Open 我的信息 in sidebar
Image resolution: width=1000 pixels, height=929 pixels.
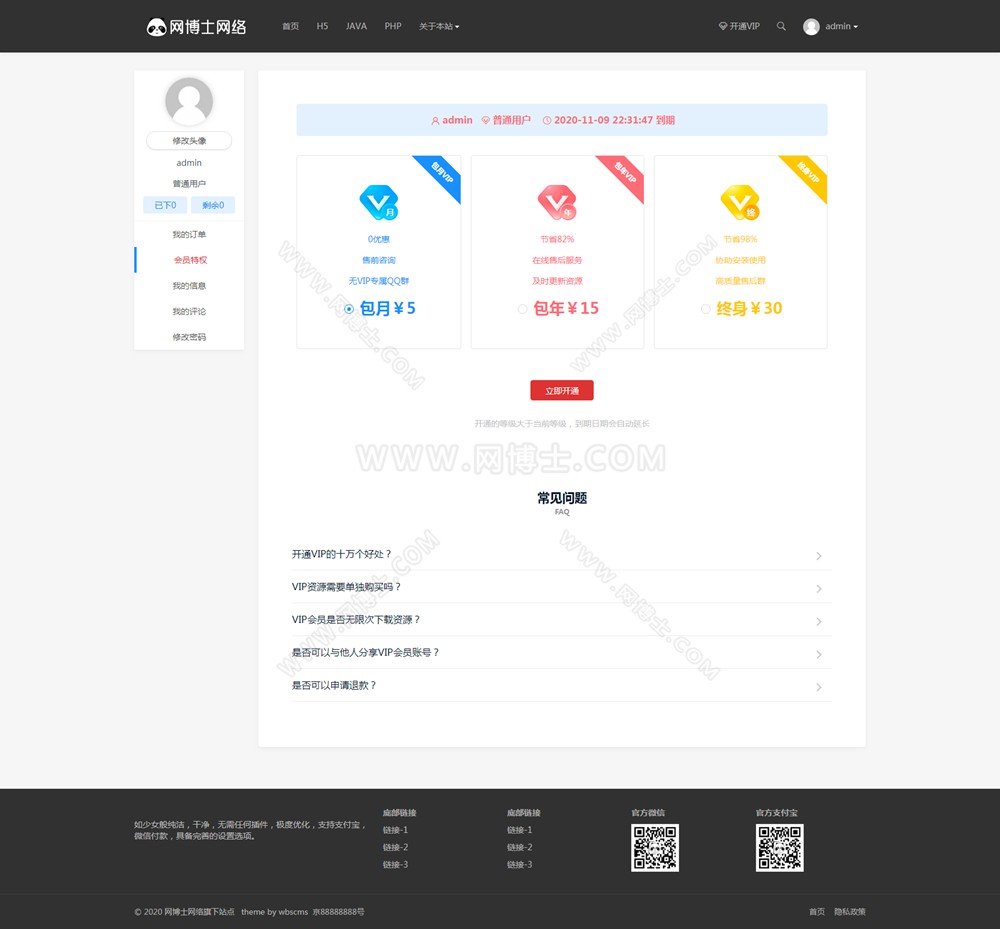[x=189, y=286]
